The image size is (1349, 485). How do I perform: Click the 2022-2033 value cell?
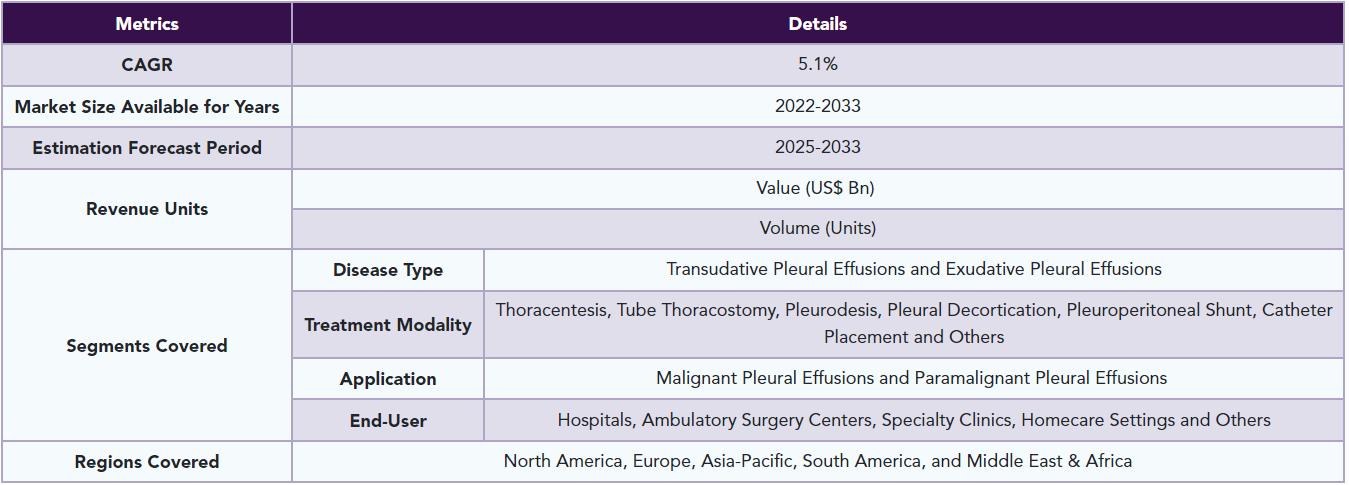pyautogui.click(x=817, y=106)
